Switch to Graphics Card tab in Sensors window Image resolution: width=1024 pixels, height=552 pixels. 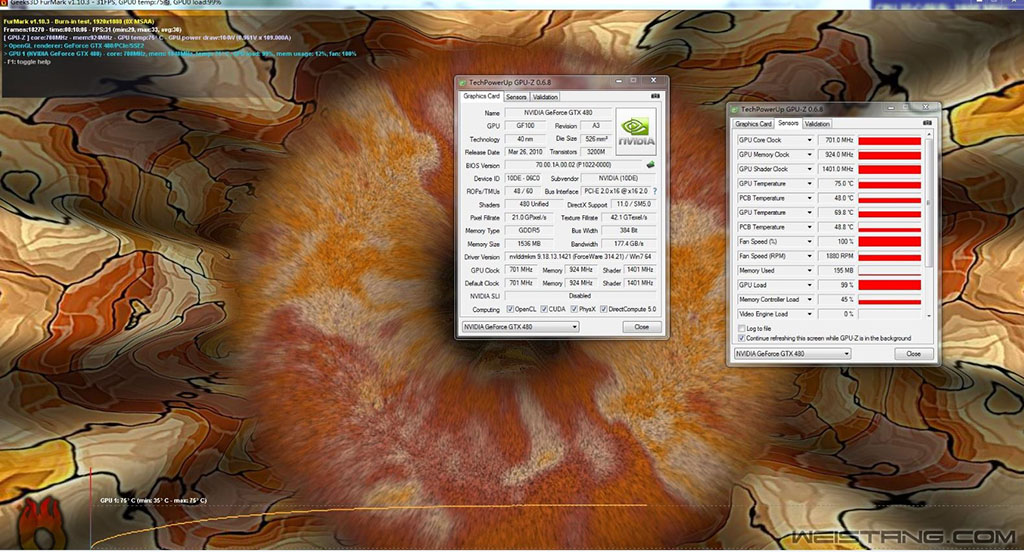[754, 123]
